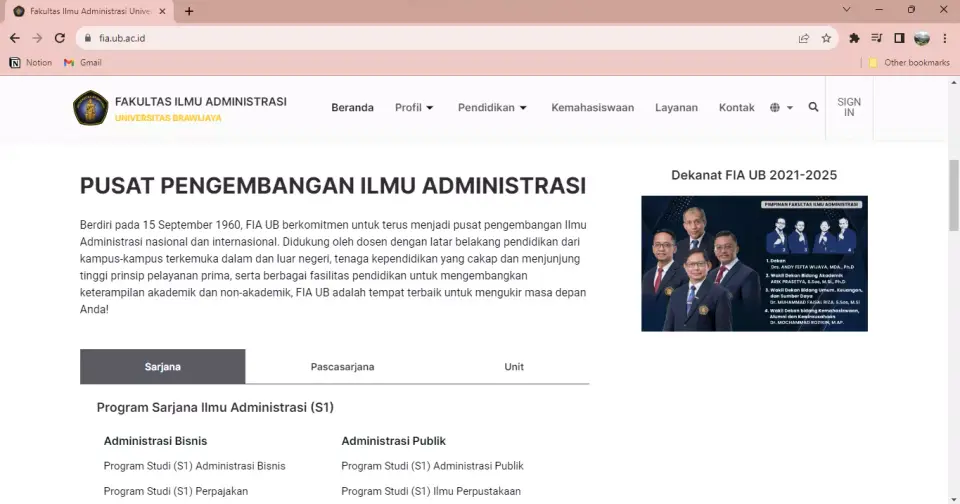
Task: Open the globe language selector
Action: [781, 107]
